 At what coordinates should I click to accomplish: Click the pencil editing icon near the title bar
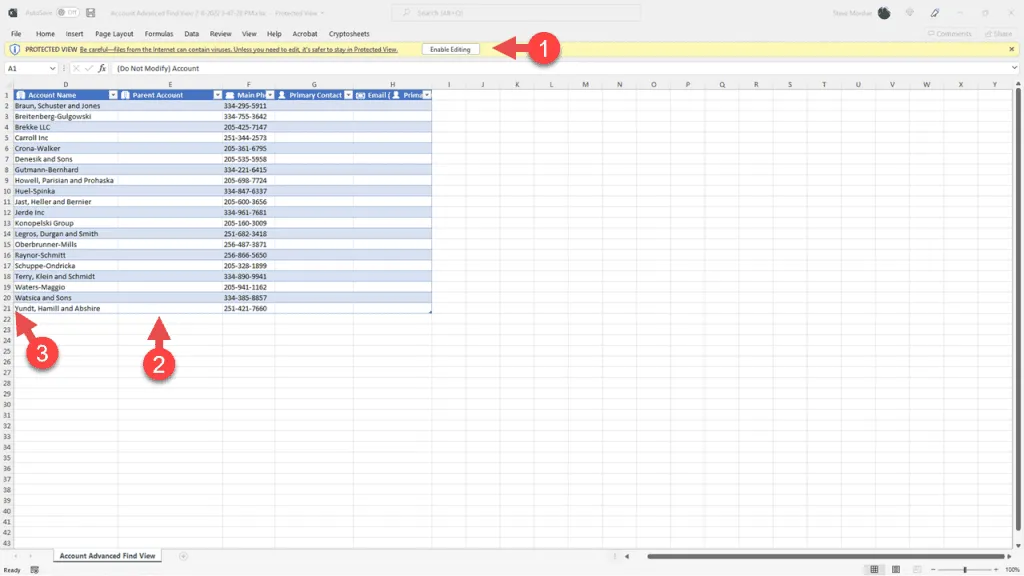[935, 12]
